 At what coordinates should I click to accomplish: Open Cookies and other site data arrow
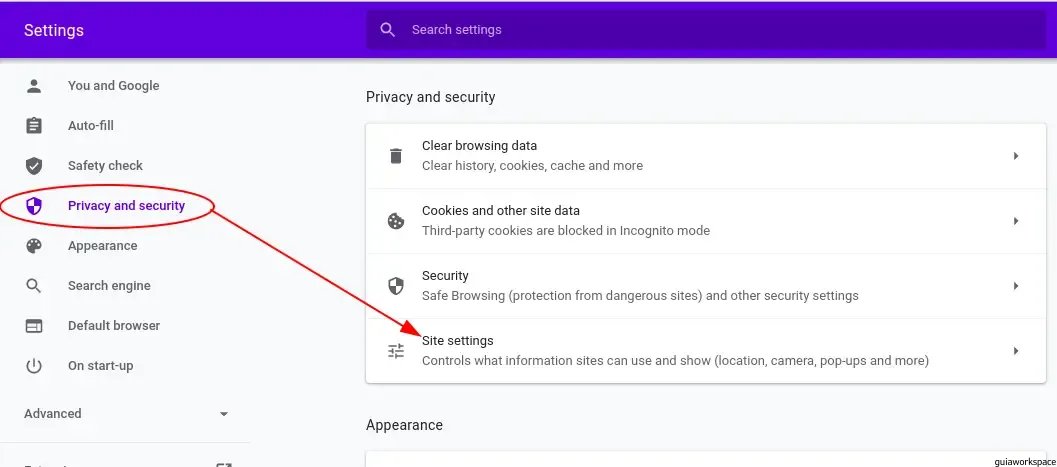click(x=1015, y=221)
